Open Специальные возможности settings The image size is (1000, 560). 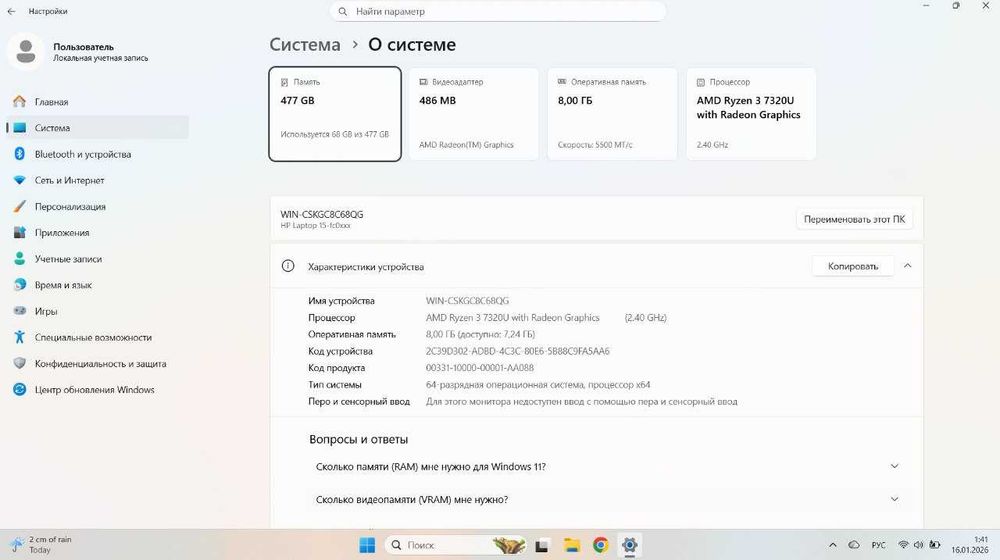tap(98, 337)
